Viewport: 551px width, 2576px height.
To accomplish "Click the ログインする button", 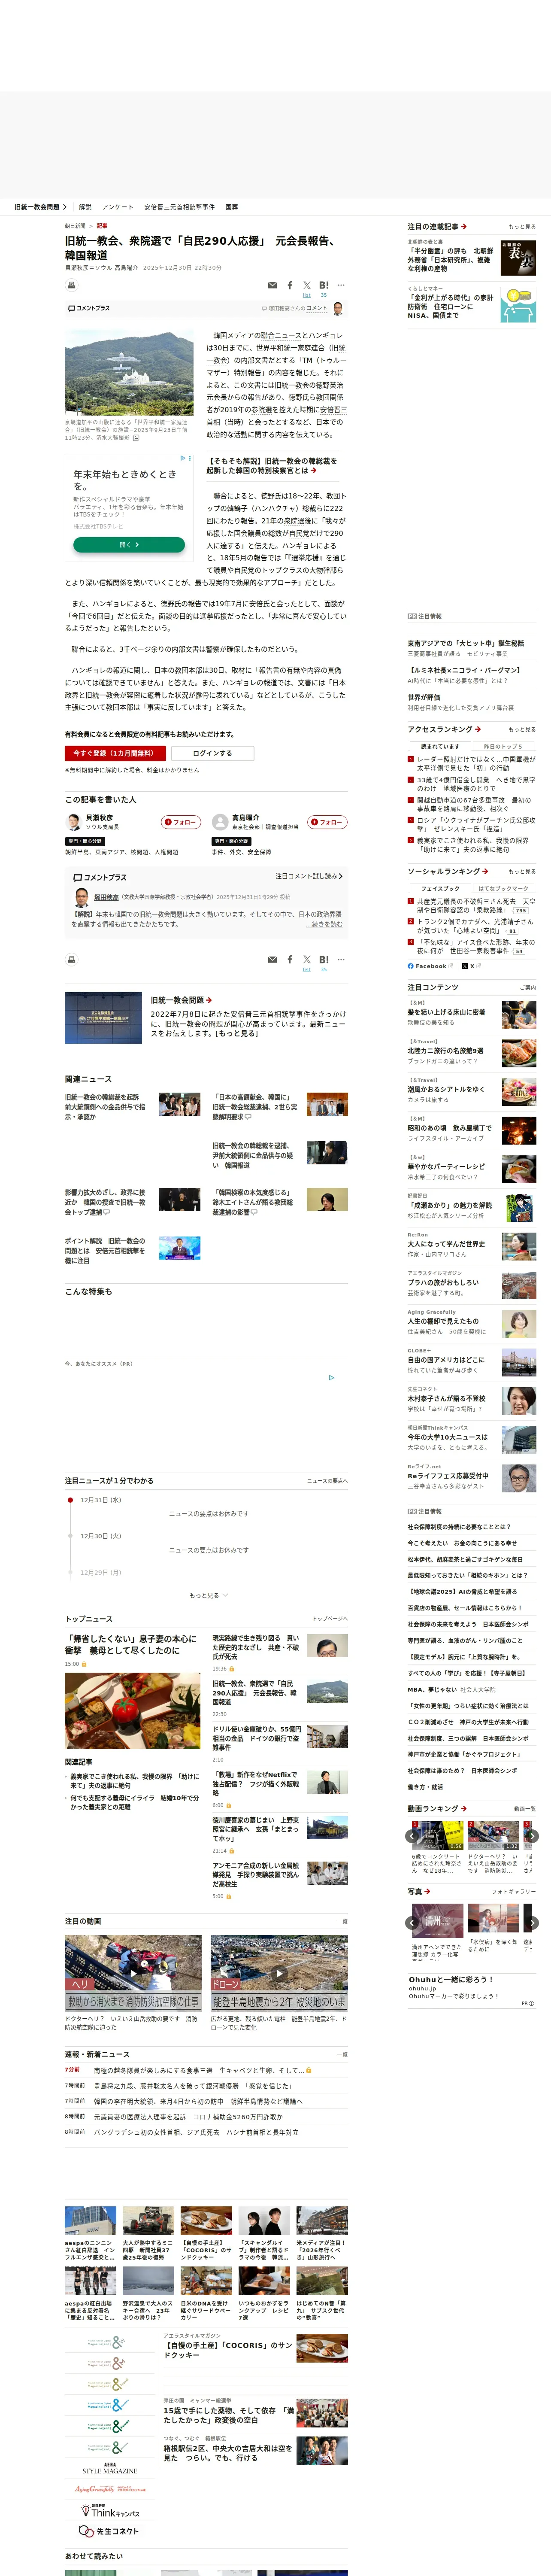I will (212, 753).
